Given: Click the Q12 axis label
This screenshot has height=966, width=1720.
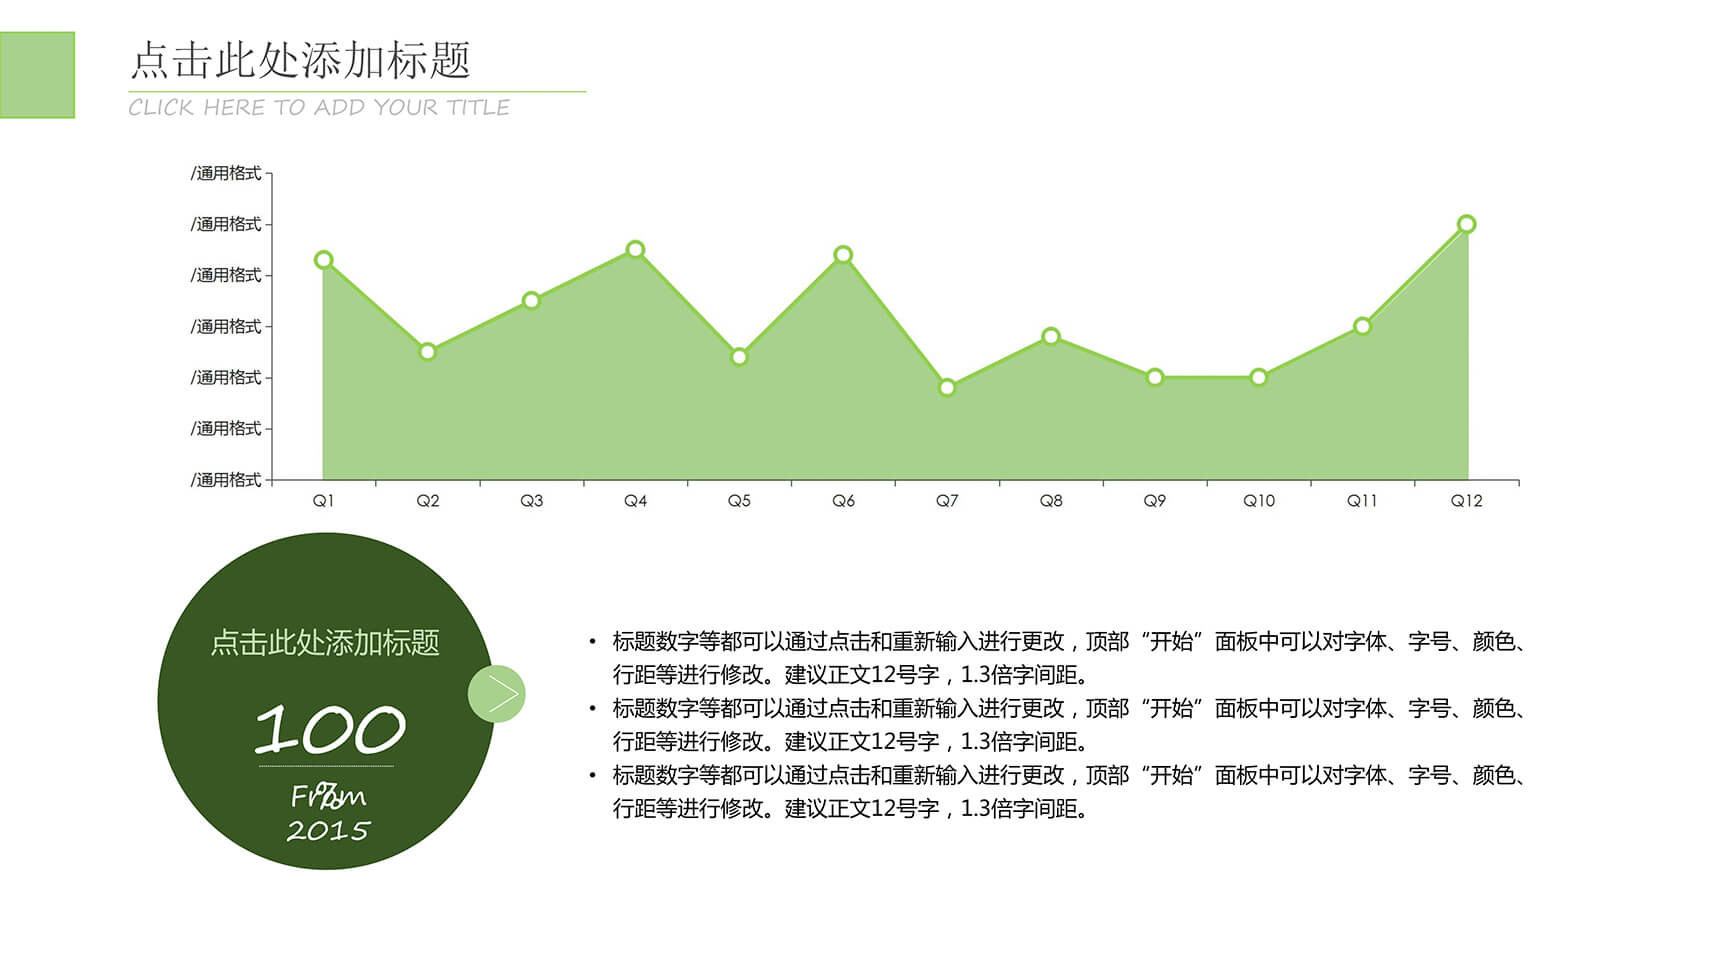Looking at the screenshot, I should click(x=1466, y=501).
